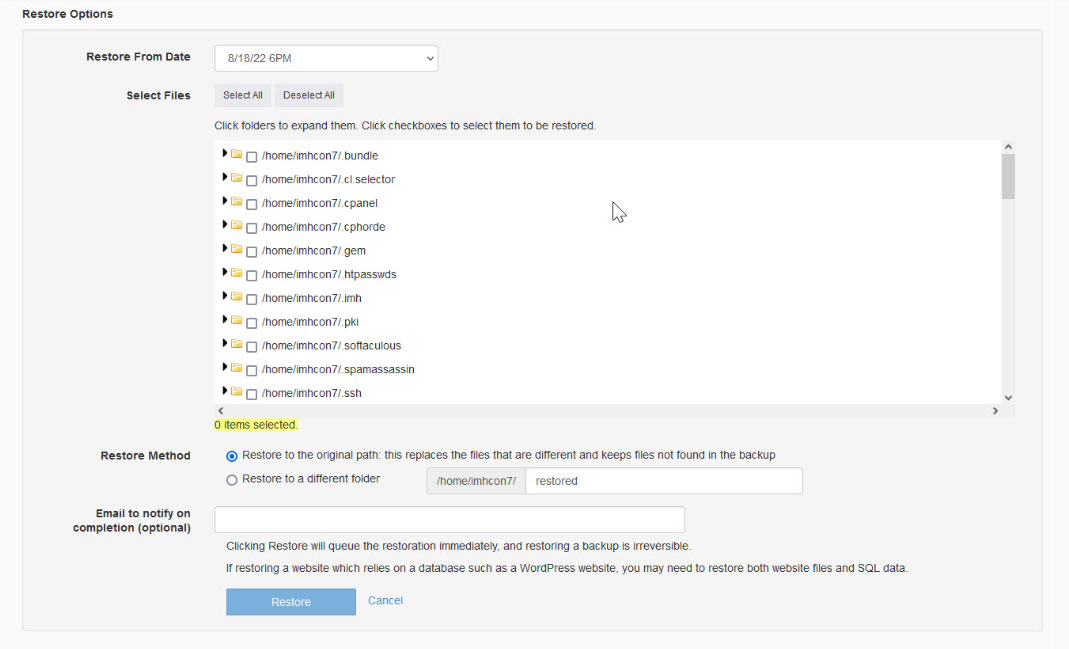The width and height of the screenshot is (1069, 649).
Task: Expand the .cphorde folder arrow
Action: click(x=224, y=224)
